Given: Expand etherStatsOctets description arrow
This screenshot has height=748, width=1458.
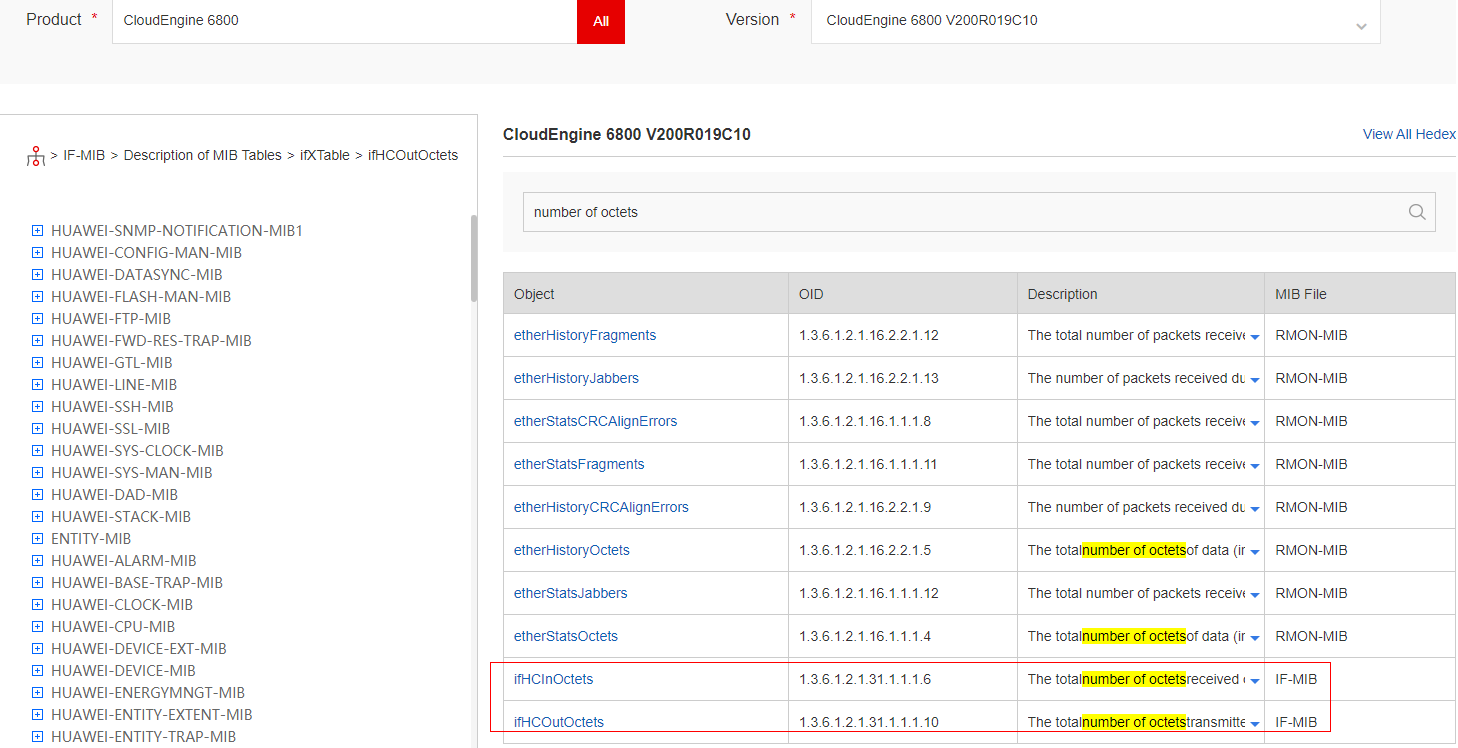Looking at the screenshot, I should pyautogui.click(x=1254, y=638).
